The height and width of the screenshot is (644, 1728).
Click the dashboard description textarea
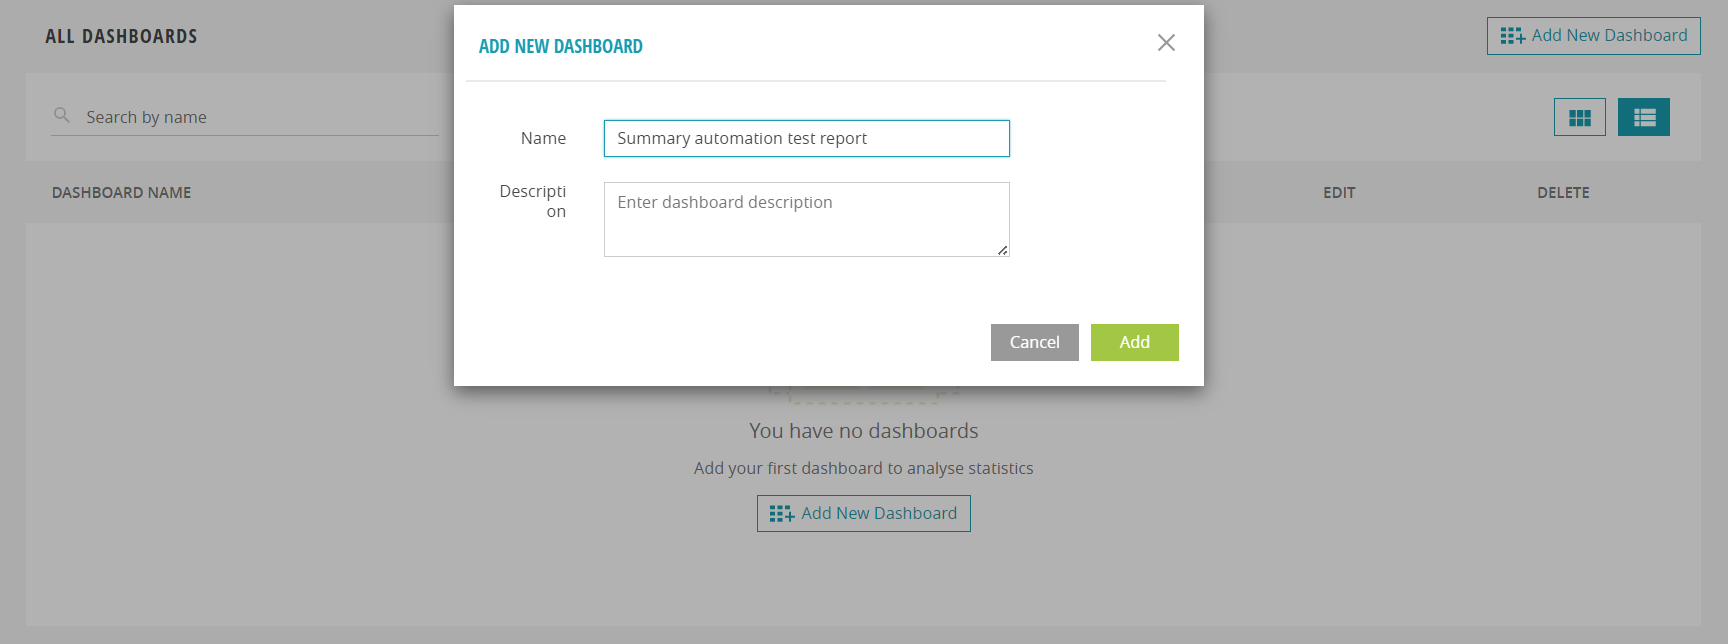pyautogui.click(x=806, y=219)
